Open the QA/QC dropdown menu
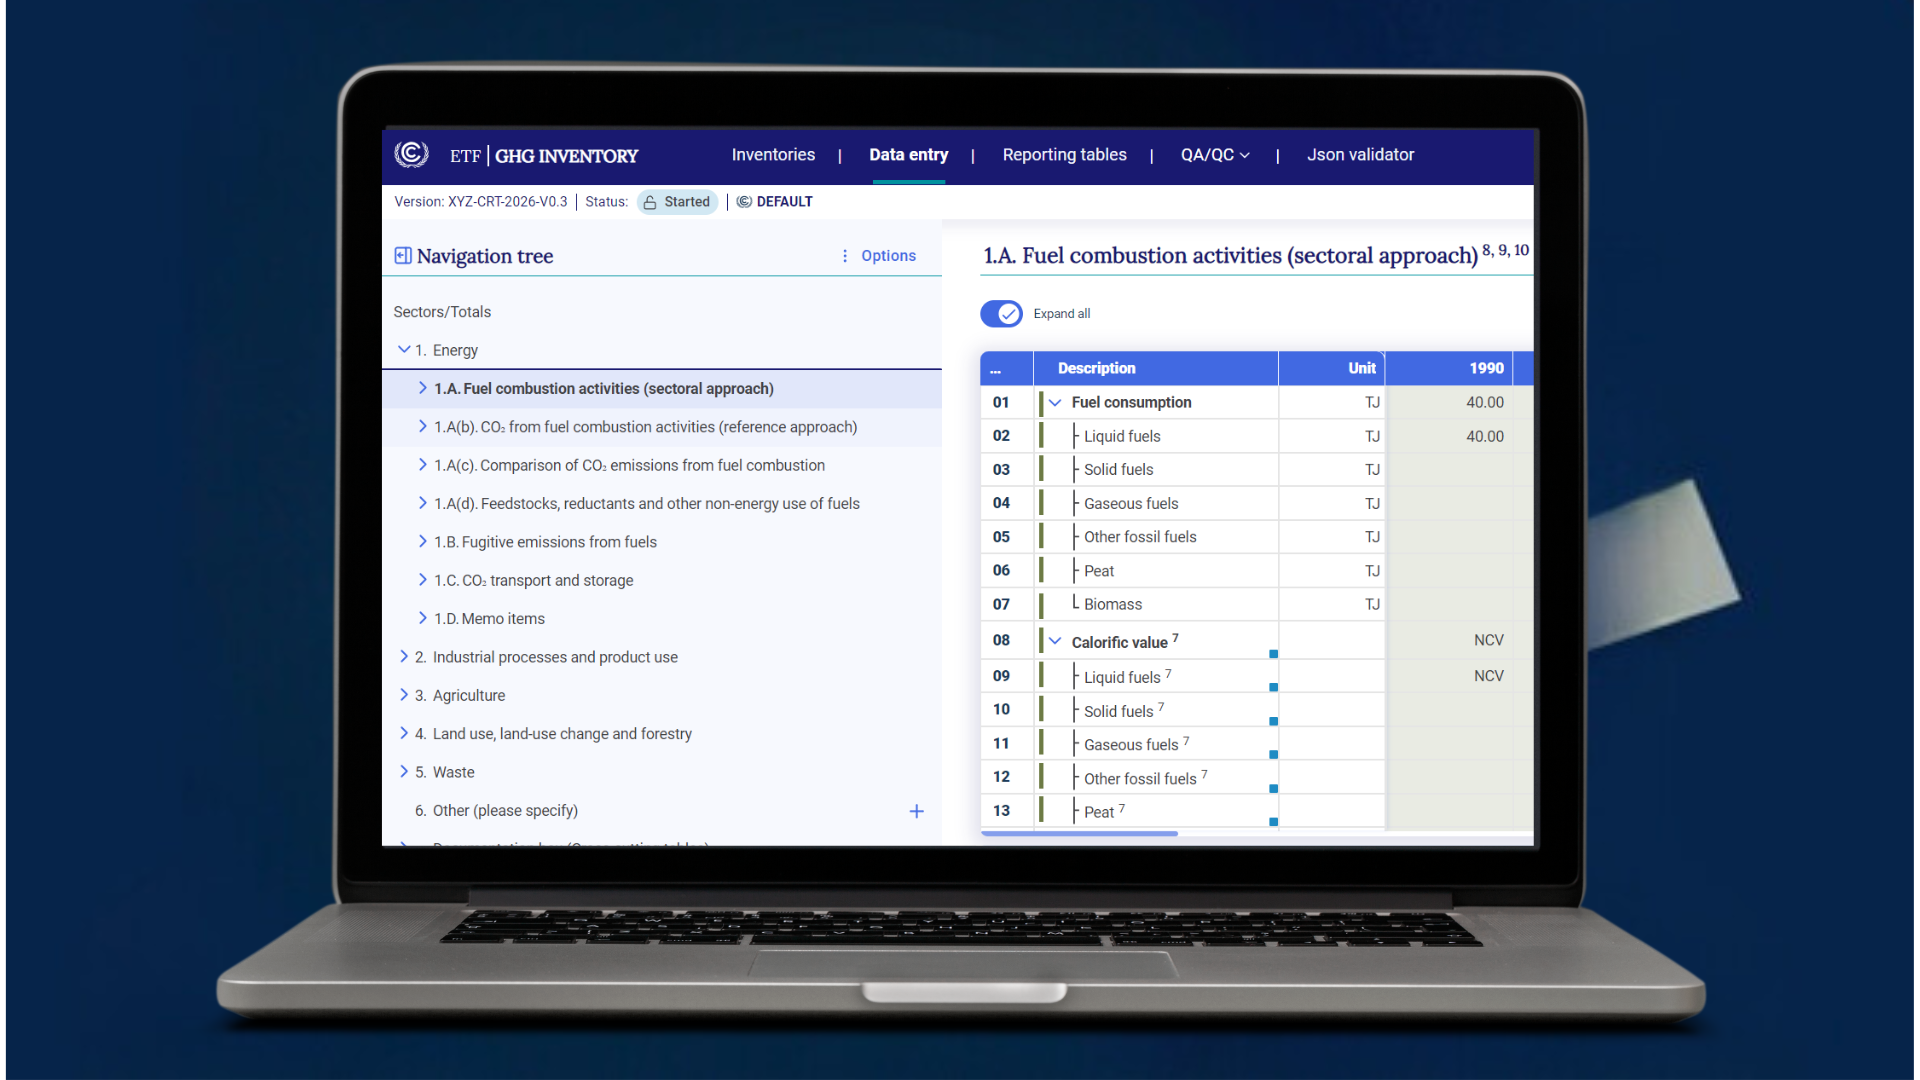1920x1080 pixels. (1215, 155)
